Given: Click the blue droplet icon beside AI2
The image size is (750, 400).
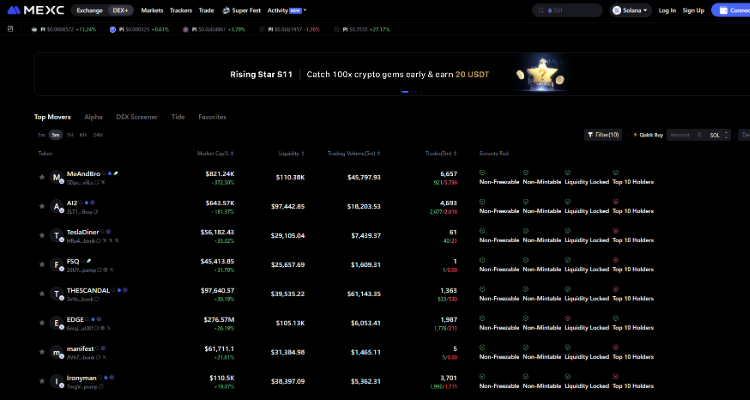Looking at the screenshot, I should [87, 202].
